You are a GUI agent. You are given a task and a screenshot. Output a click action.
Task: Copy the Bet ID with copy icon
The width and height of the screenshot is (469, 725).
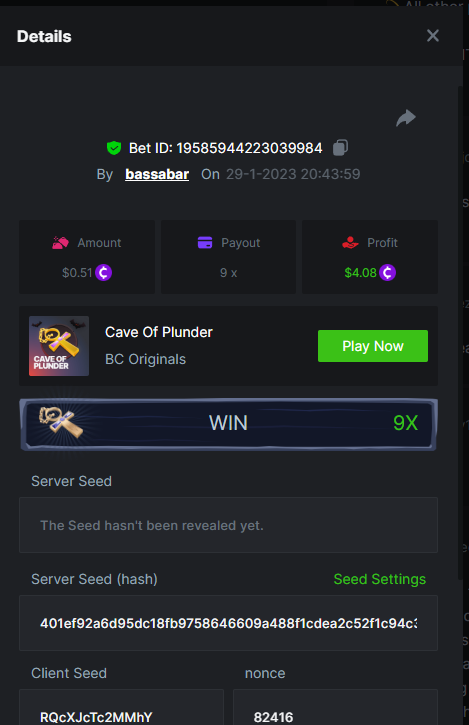click(x=340, y=147)
